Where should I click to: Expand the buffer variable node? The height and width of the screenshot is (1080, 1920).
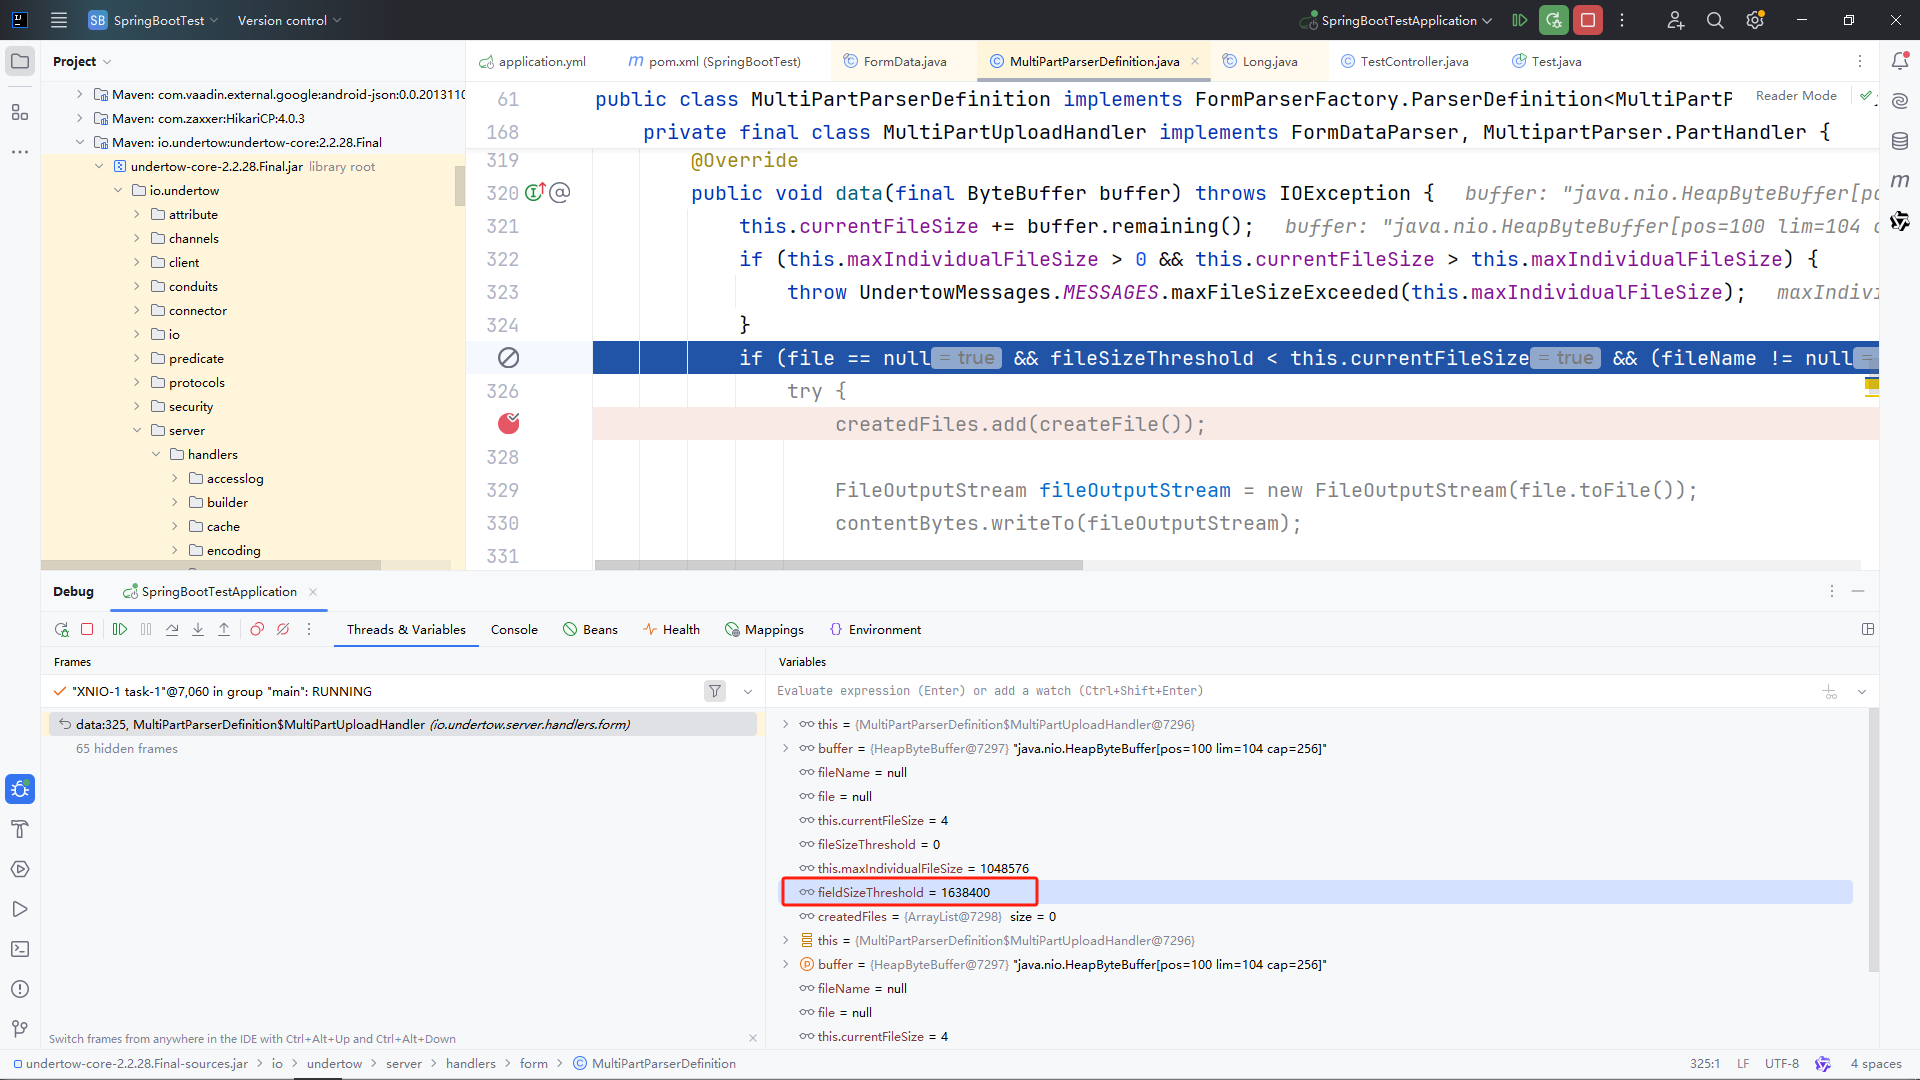tap(785, 748)
